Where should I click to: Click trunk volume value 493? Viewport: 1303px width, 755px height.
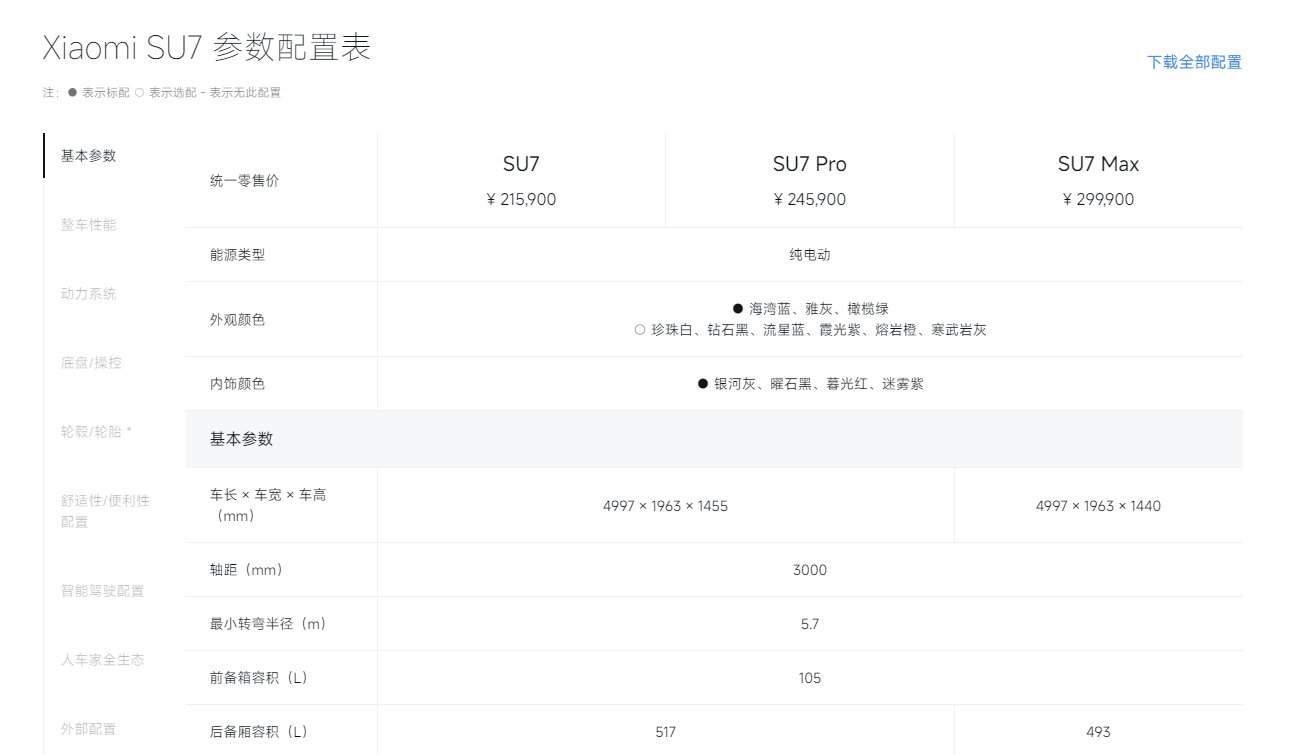click(x=1098, y=732)
